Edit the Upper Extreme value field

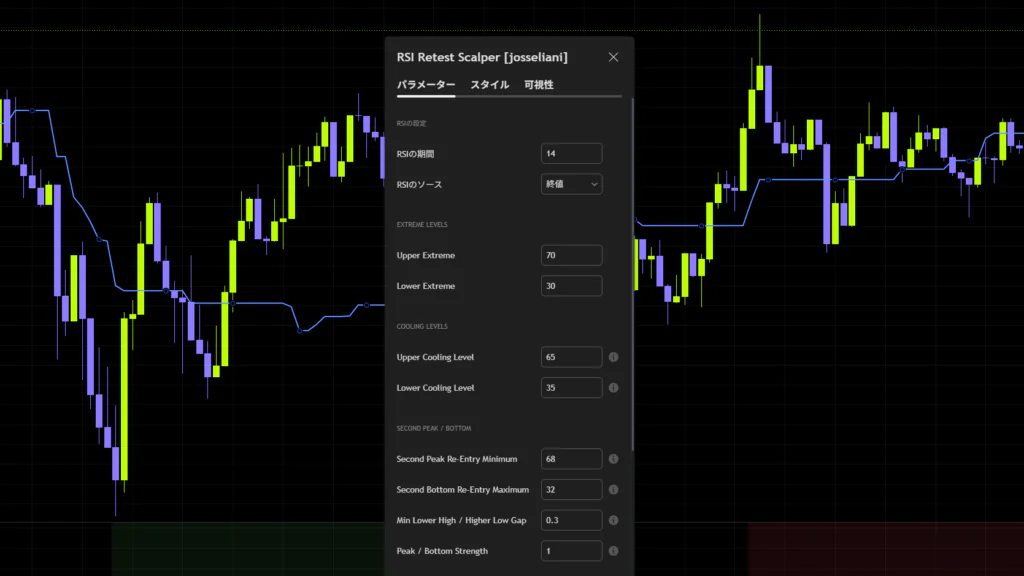point(571,255)
